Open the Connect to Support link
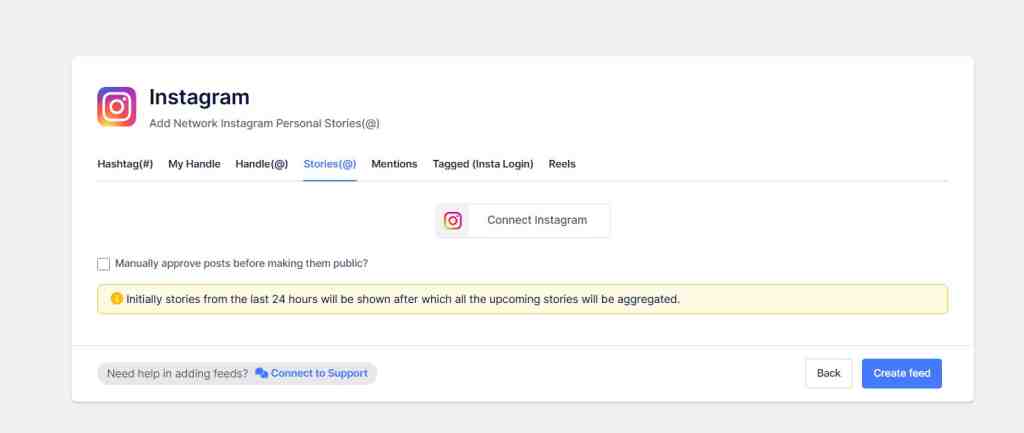This screenshot has width=1024, height=433. click(319, 374)
